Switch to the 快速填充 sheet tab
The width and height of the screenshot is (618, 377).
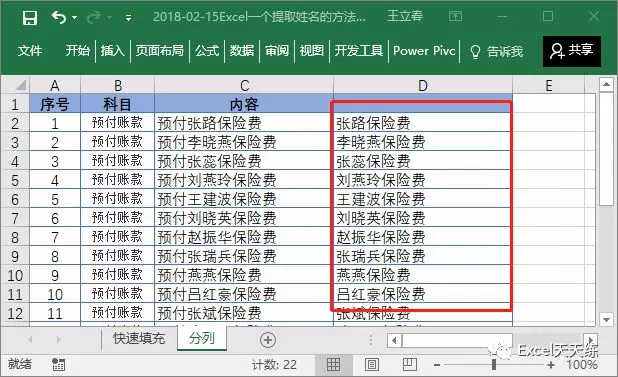click(x=139, y=338)
